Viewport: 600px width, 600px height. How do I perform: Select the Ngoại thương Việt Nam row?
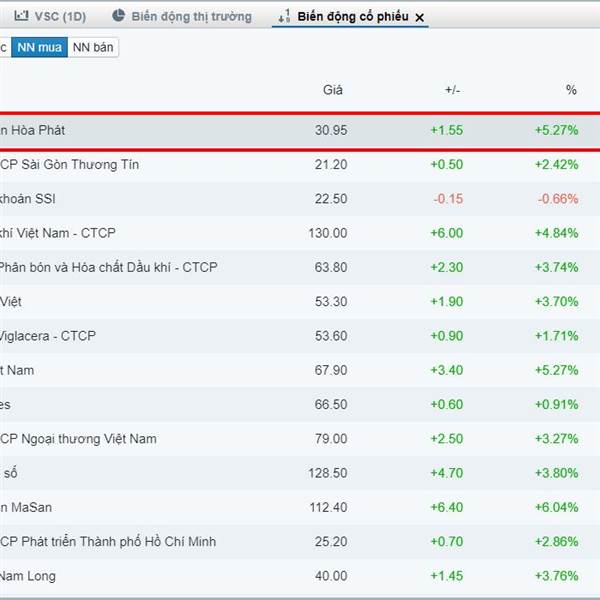(300, 439)
